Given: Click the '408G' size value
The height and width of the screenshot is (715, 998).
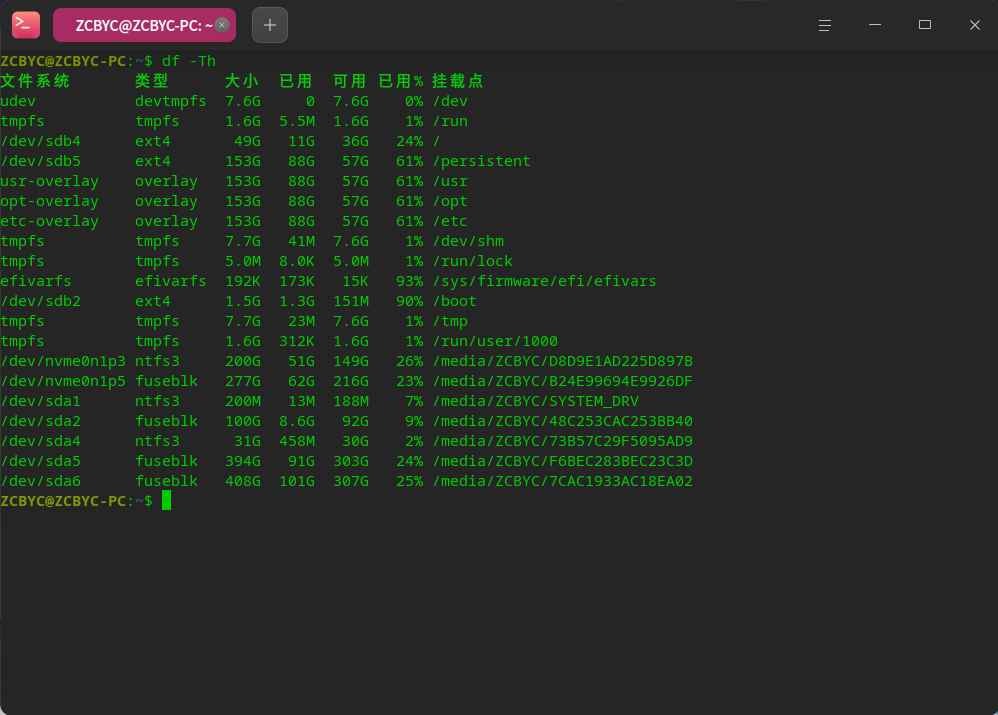Looking at the screenshot, I should click(x=243, y=481).
